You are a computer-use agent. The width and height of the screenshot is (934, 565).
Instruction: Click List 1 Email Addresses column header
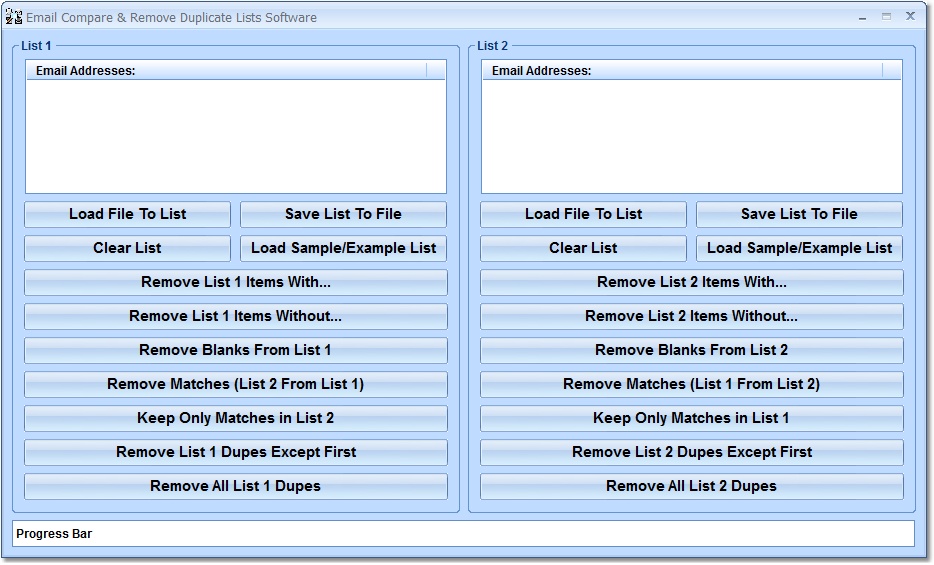[x=226, y=70]
